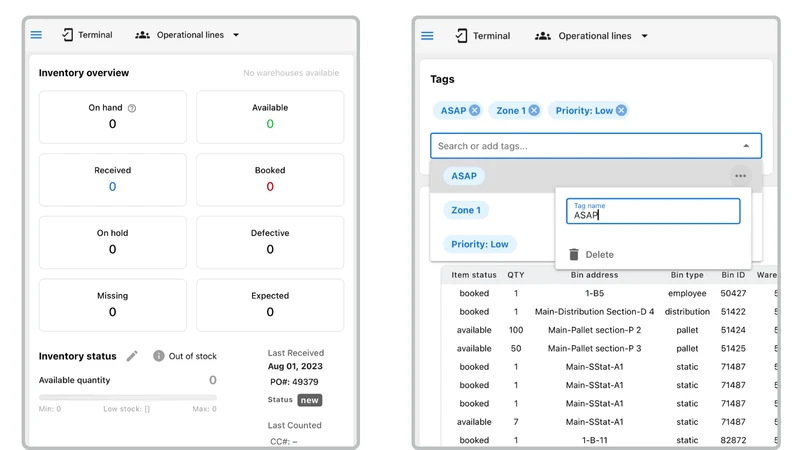The height and width of the screenshot is (450, 800).
Task: Click Bin ID 51422
Action: click(733, 312)
